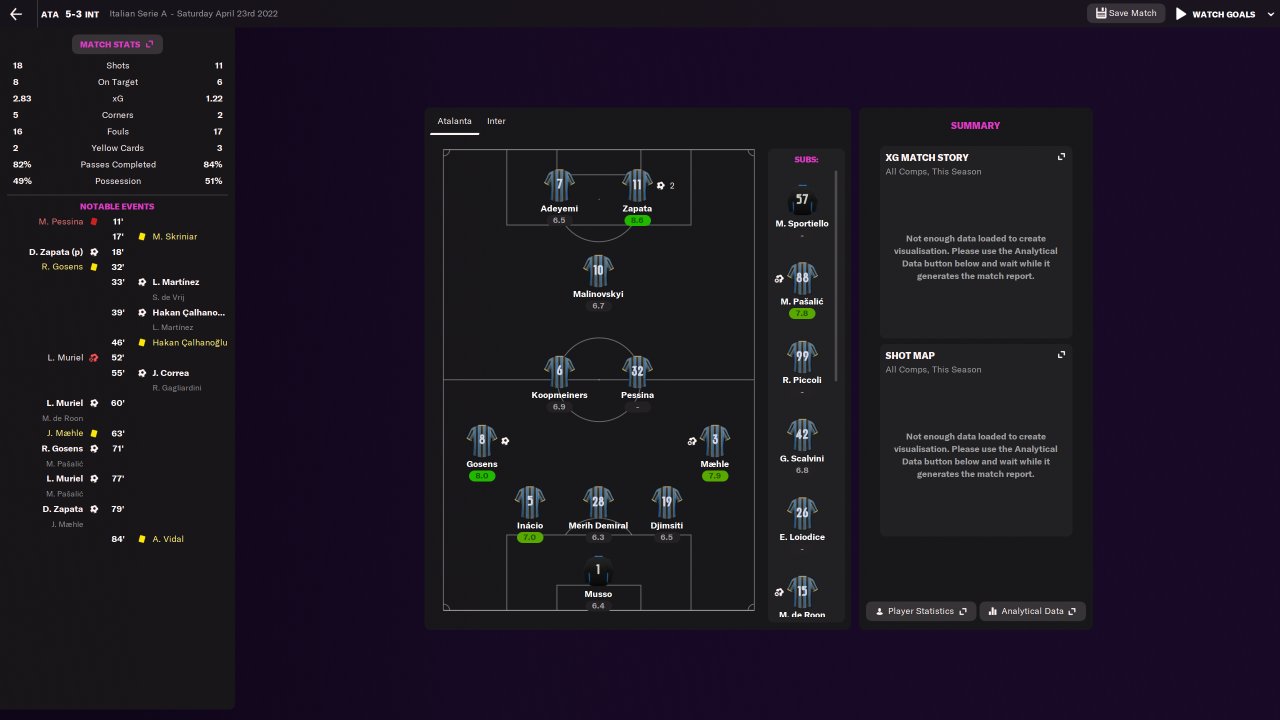Click J. Correa in Notable Events

point(171,373)
